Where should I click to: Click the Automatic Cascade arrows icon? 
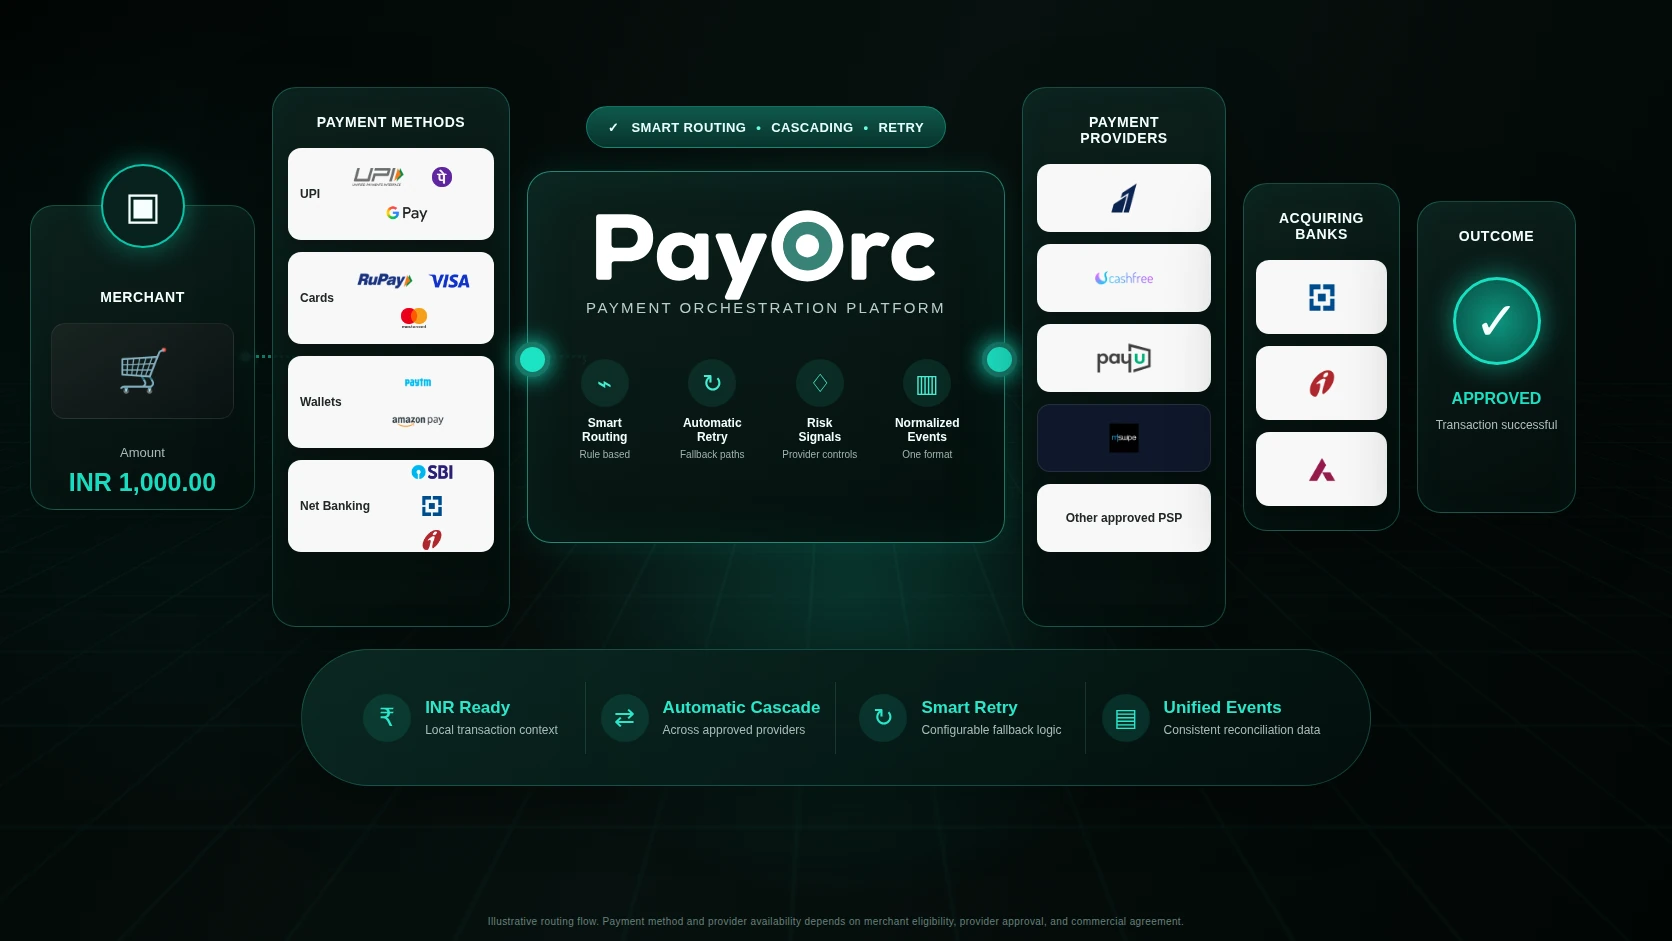click(x=625, y=718)
